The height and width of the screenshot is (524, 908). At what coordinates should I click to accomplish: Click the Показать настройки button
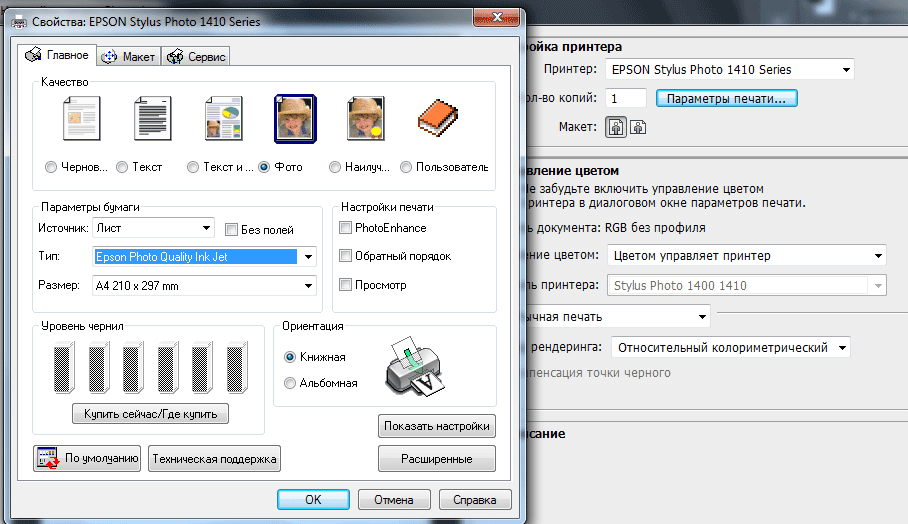pyautogui.click(x=437, y=426)
